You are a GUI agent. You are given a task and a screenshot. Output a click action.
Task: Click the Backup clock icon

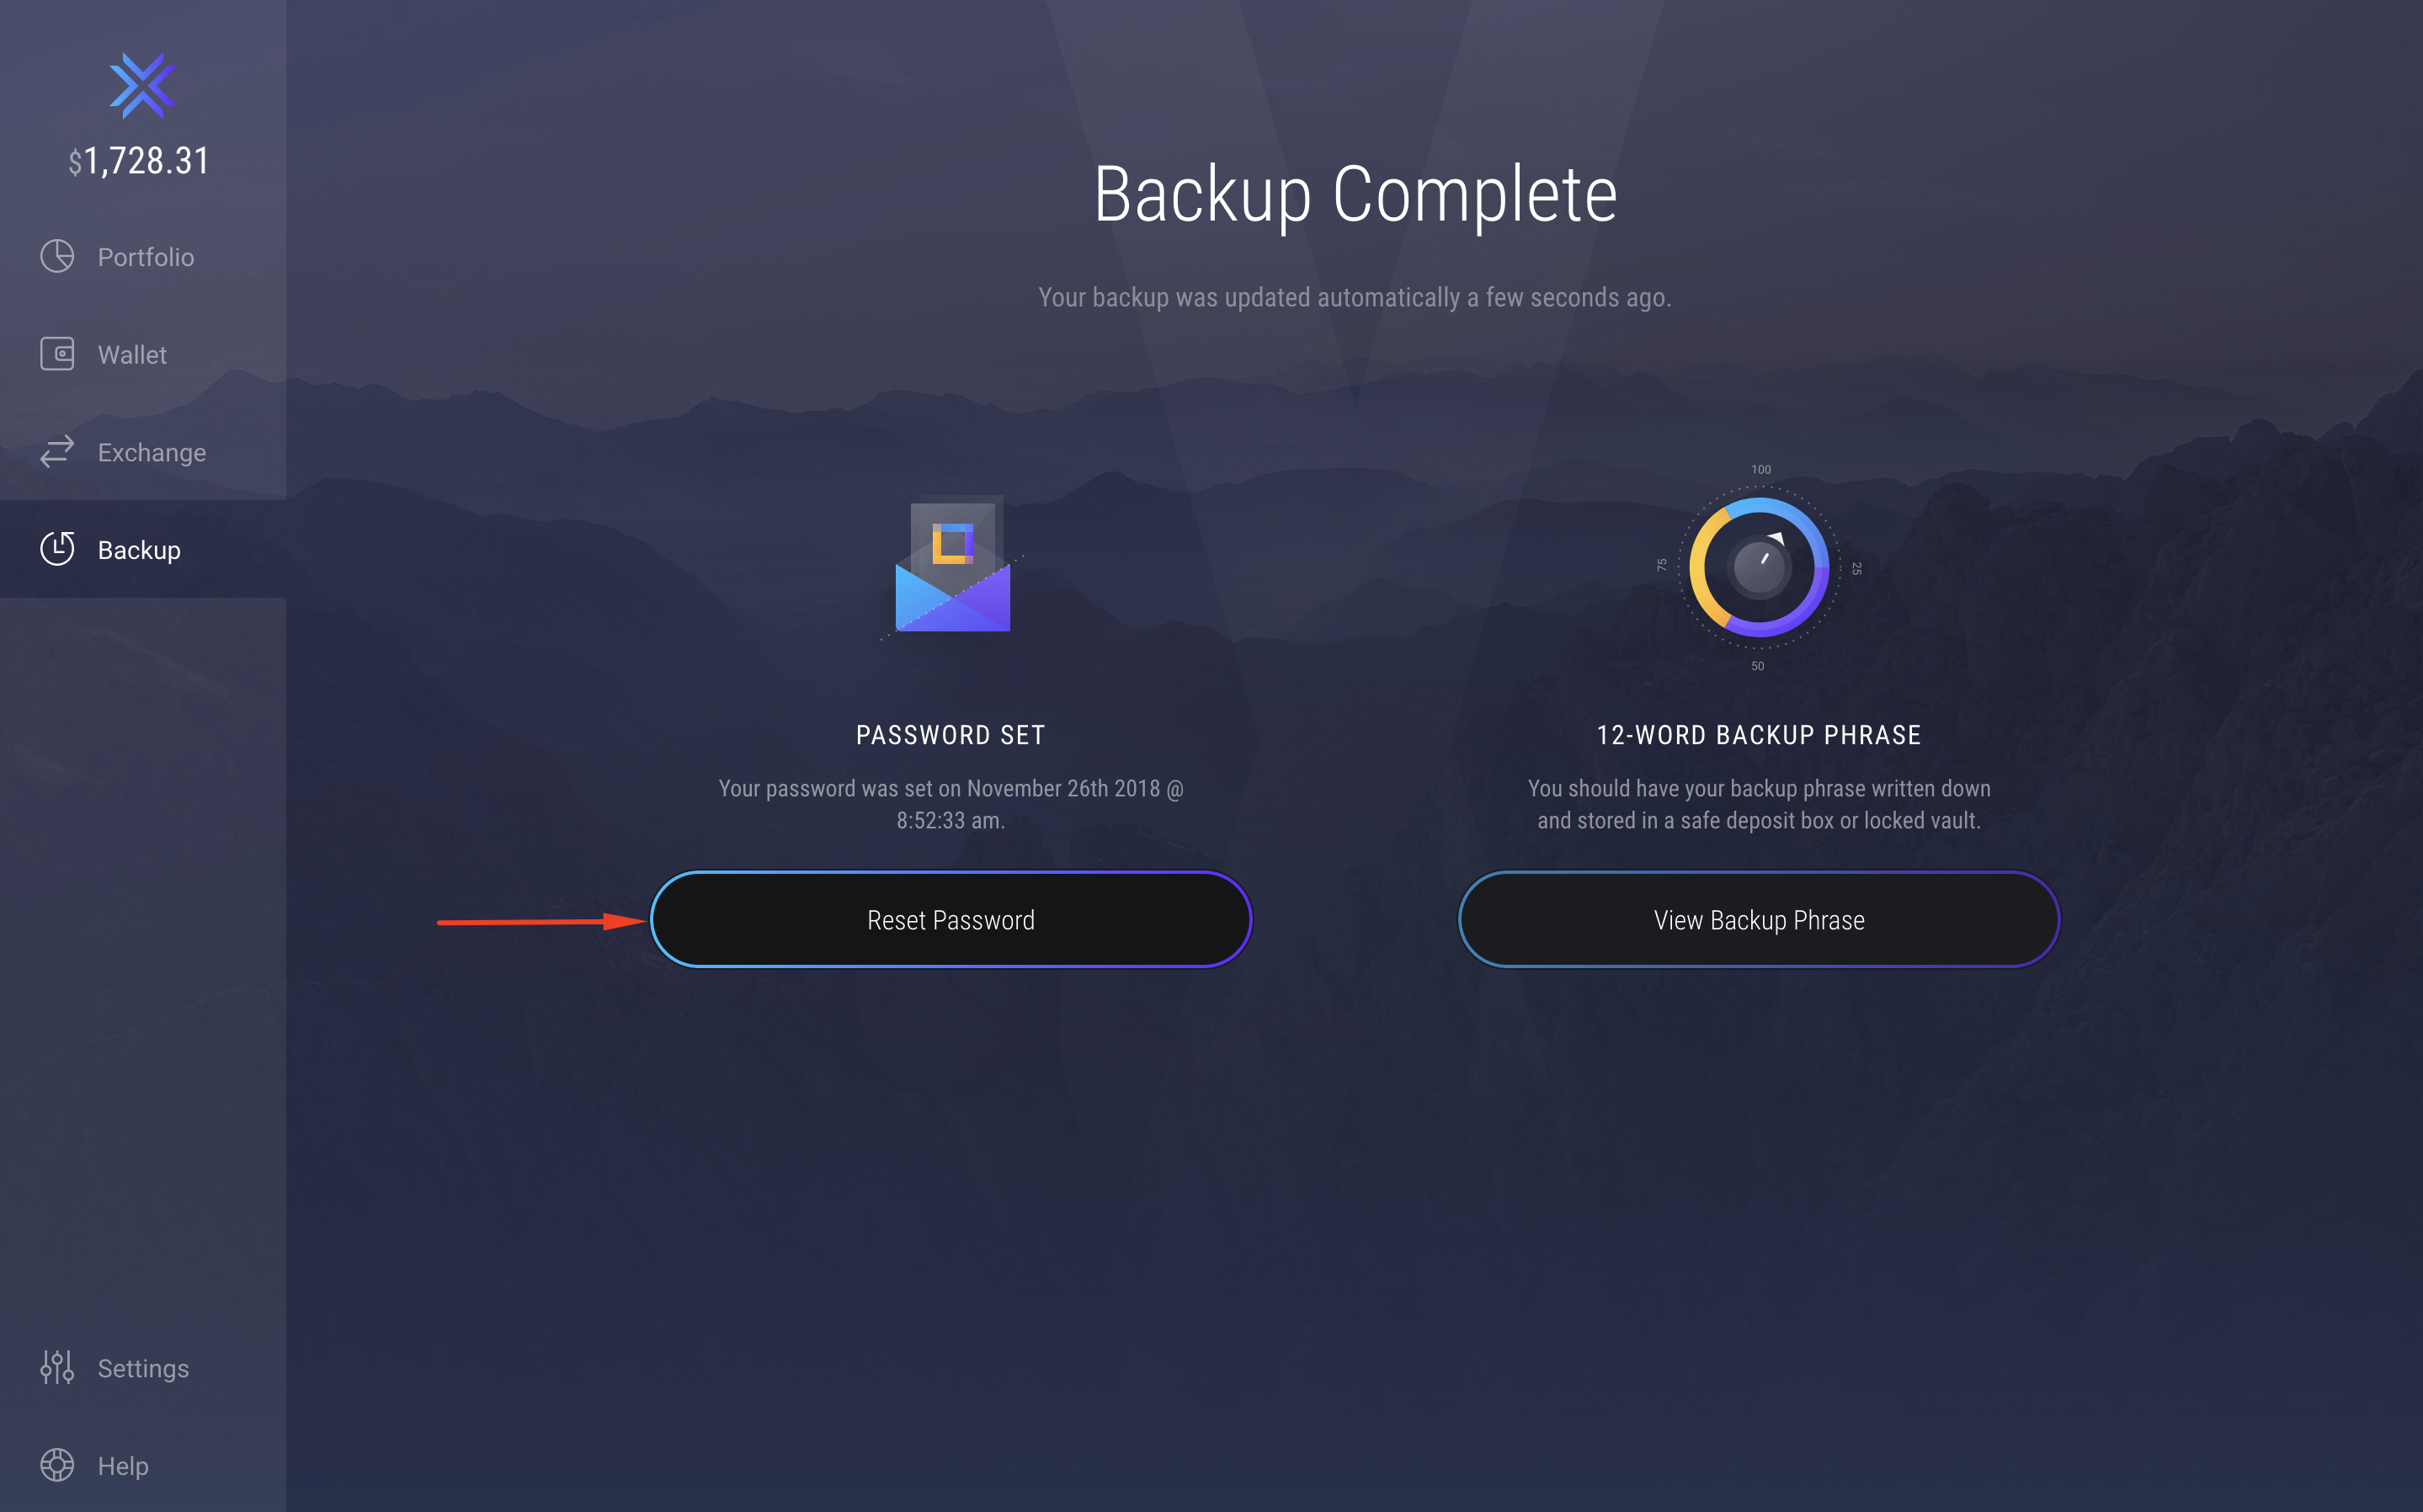click(x=57, y=549)
